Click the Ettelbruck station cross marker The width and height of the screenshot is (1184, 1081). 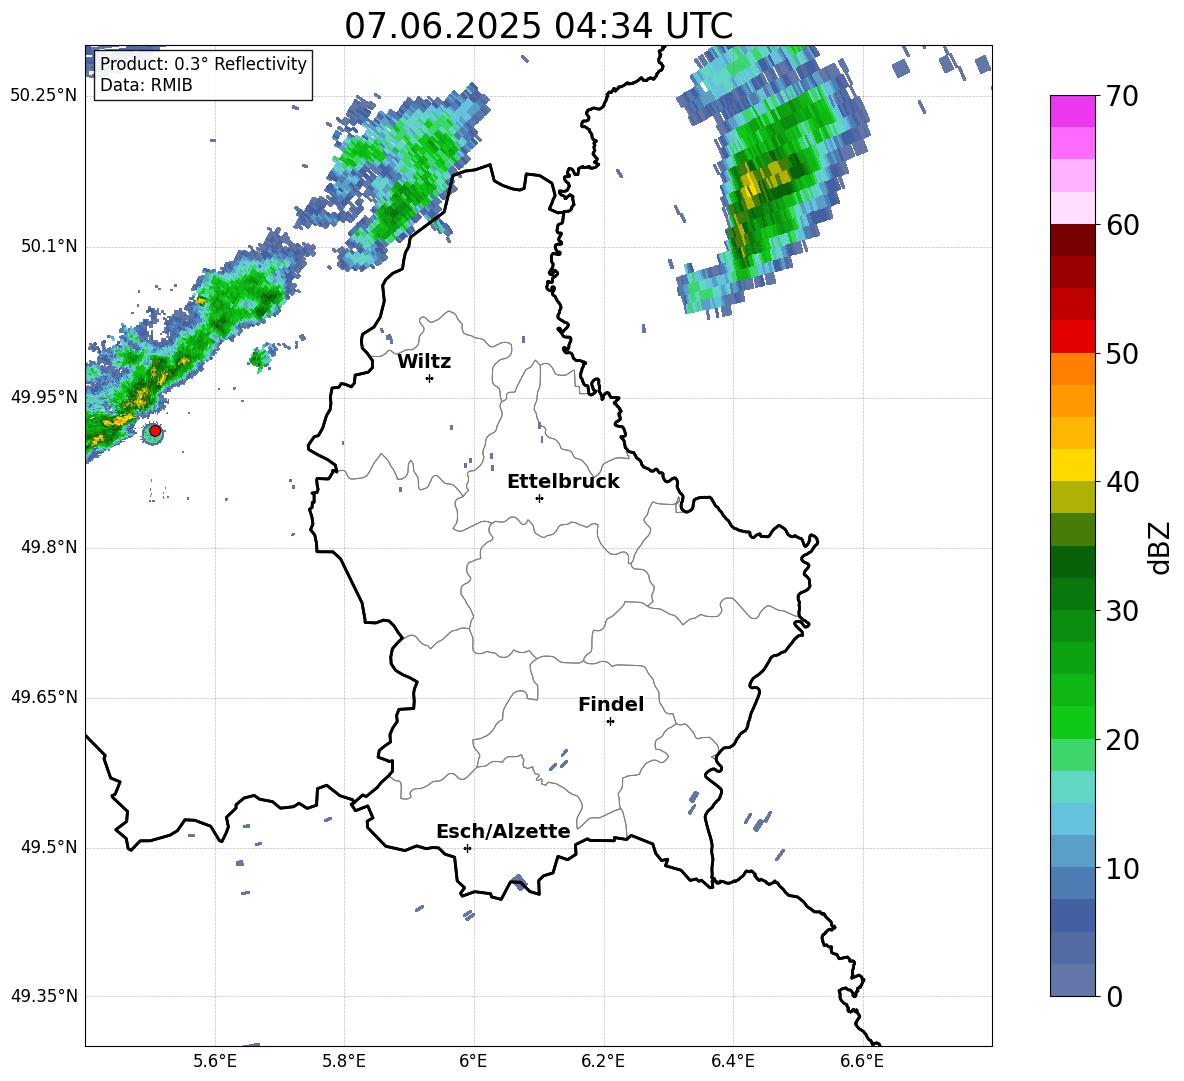point(539,498)
